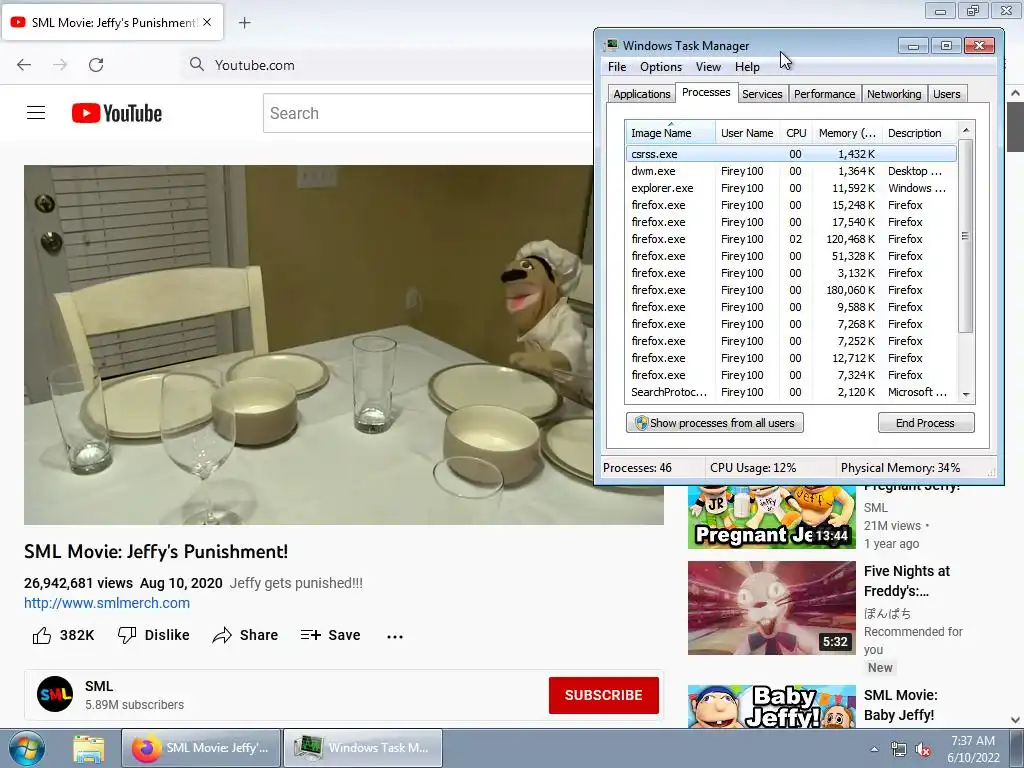
Task: Click the magnifier icon in the address bar
Action: pyautogui.click(x=197, y=64)
